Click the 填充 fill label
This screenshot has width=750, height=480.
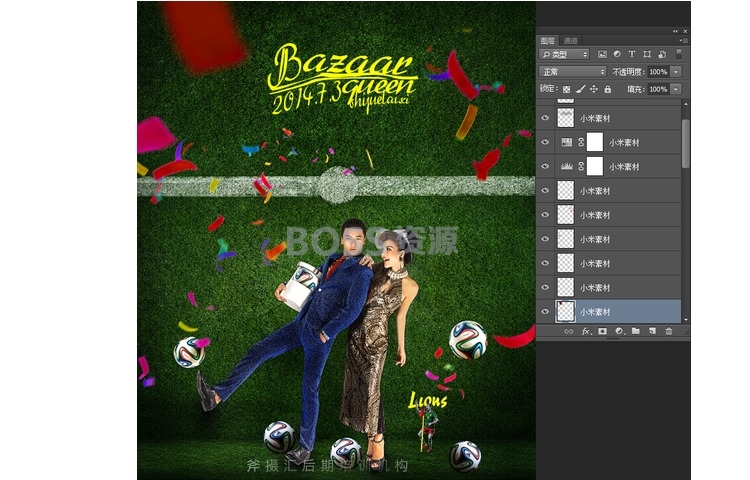(x=636, y=89)
